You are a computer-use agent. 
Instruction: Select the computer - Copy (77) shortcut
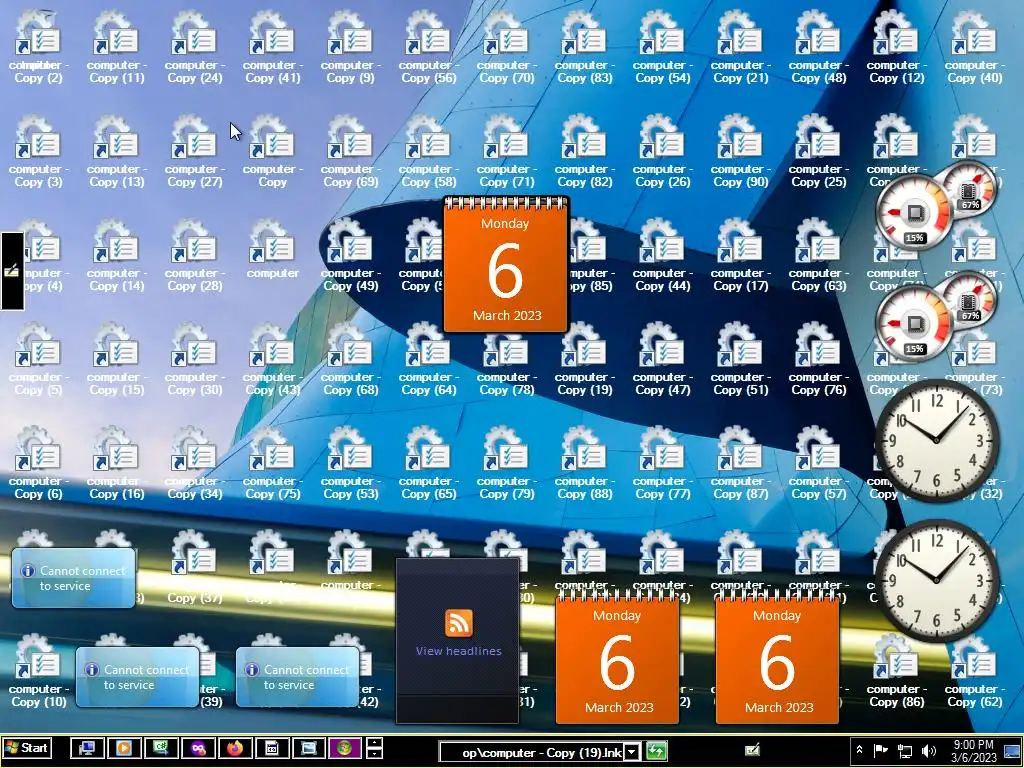[x=663, y=464]
